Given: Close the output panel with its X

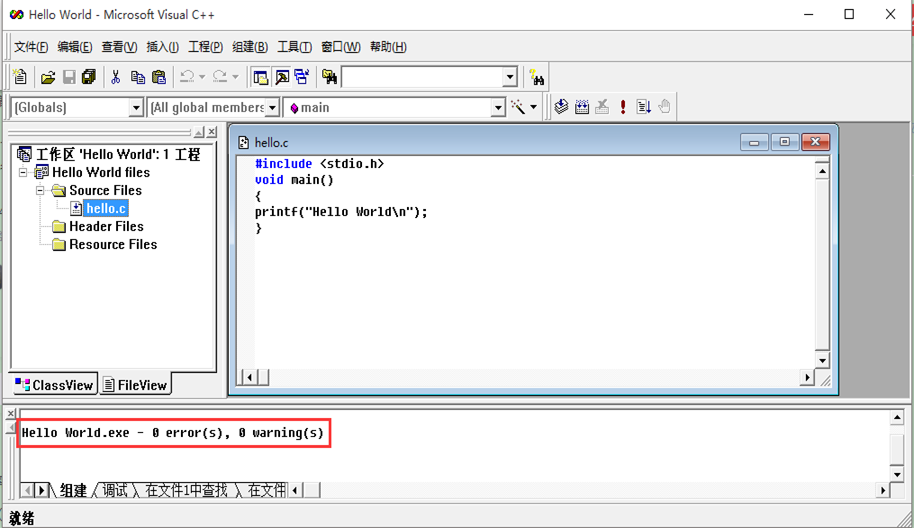Looking at the screenshot, I should point(10,414).
